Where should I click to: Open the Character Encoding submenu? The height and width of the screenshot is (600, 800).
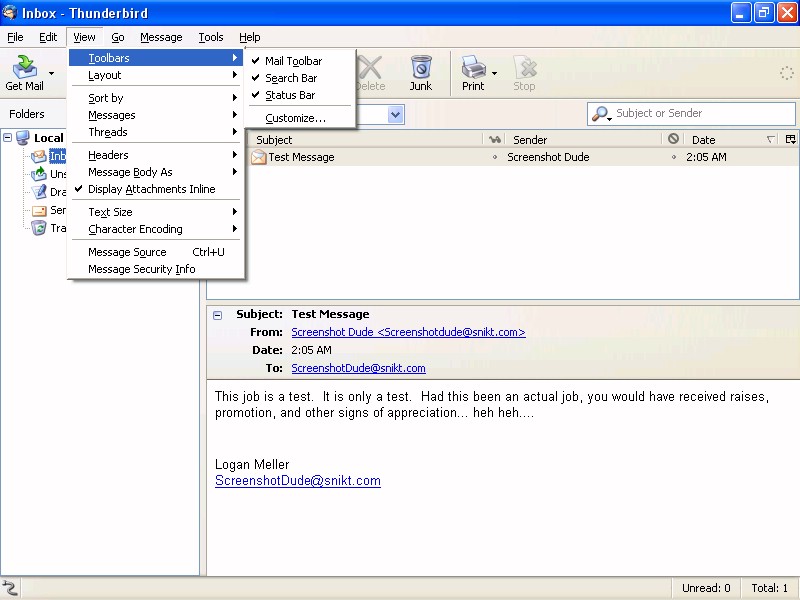[157, 229]
